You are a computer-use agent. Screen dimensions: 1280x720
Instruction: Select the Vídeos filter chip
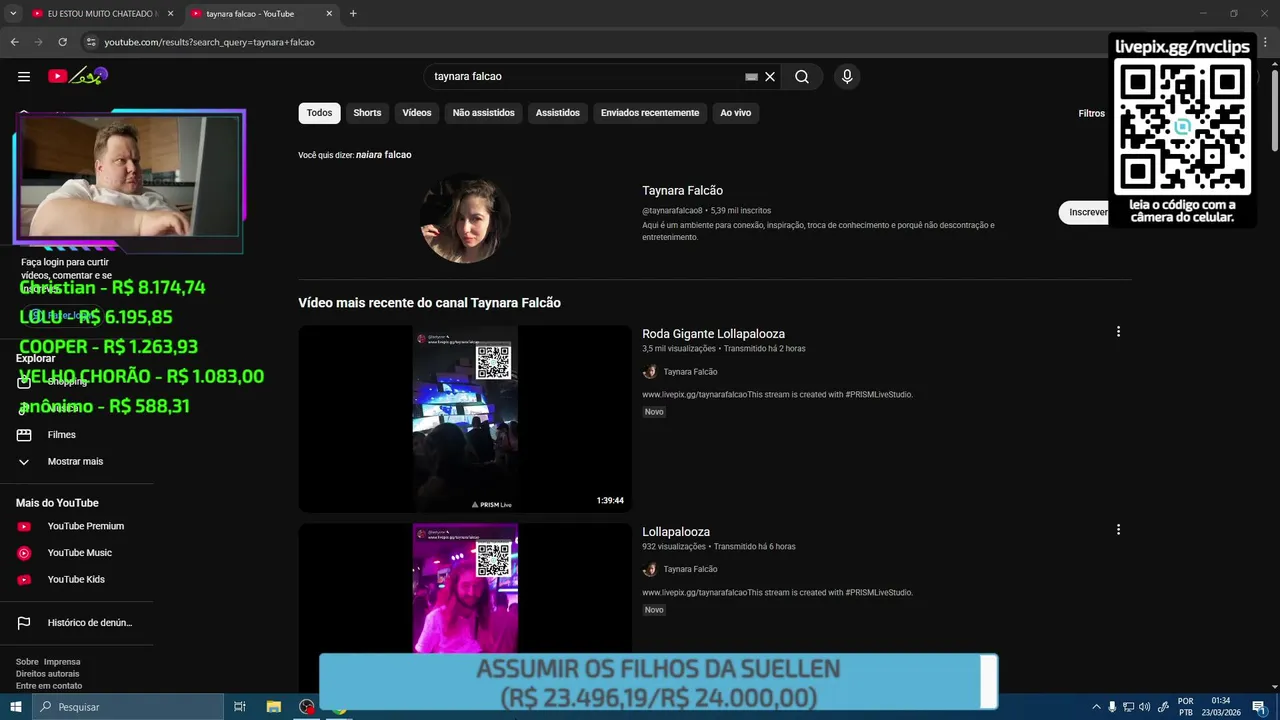point(417,113)
